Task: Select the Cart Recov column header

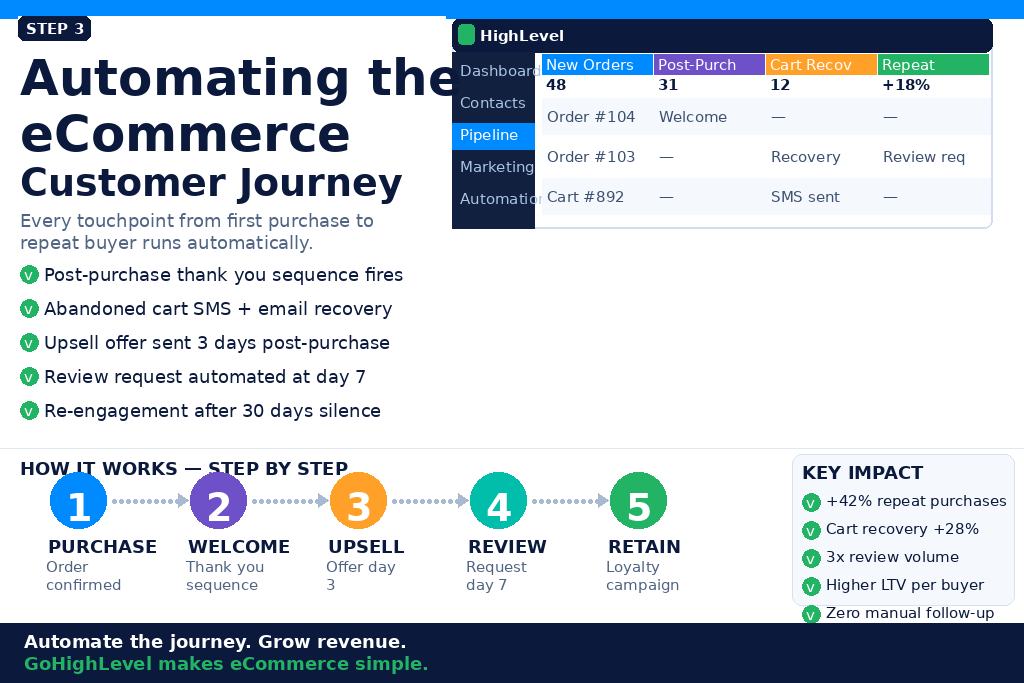Action: pyautogui.click(x=822, y=65)
